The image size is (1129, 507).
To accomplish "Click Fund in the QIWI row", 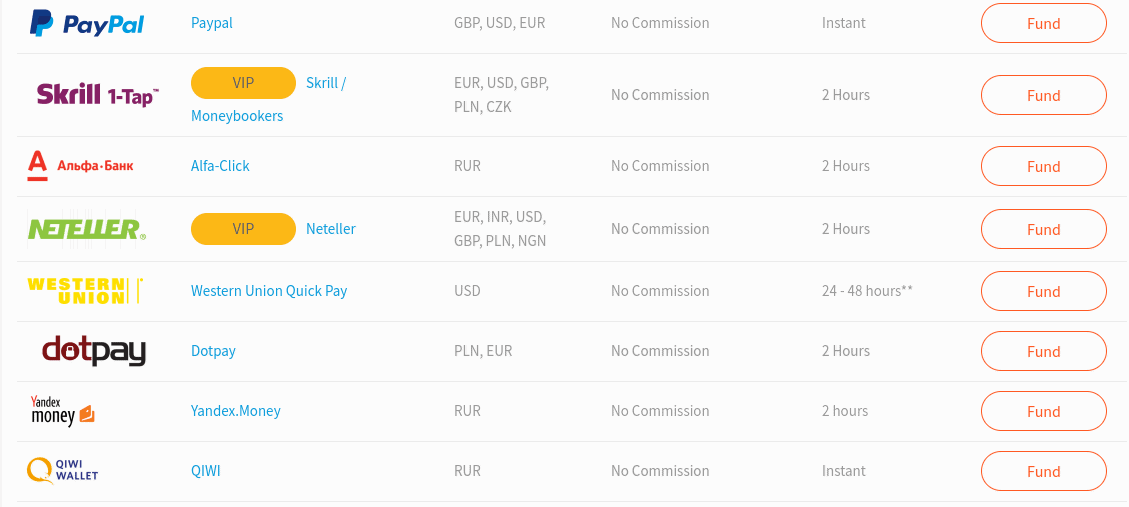I will [1043, 471].
